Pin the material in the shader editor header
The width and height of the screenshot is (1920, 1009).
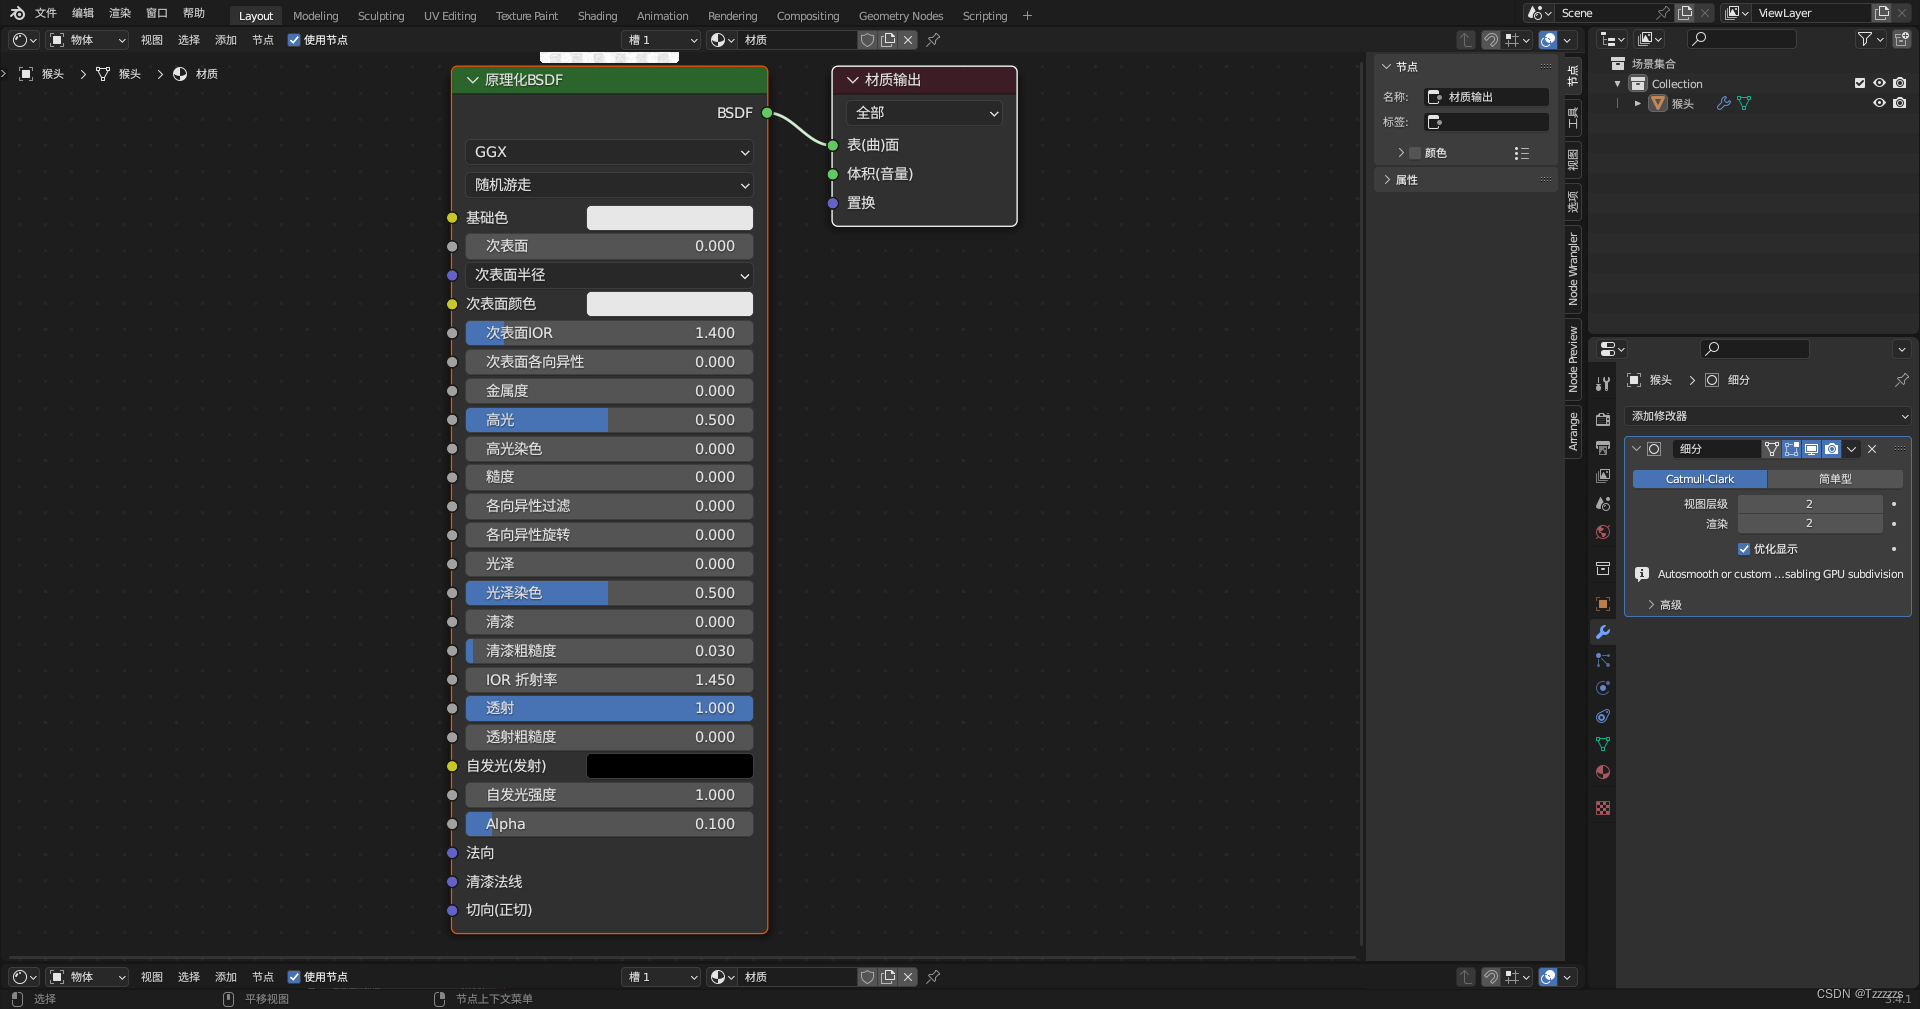coord(934,40)
